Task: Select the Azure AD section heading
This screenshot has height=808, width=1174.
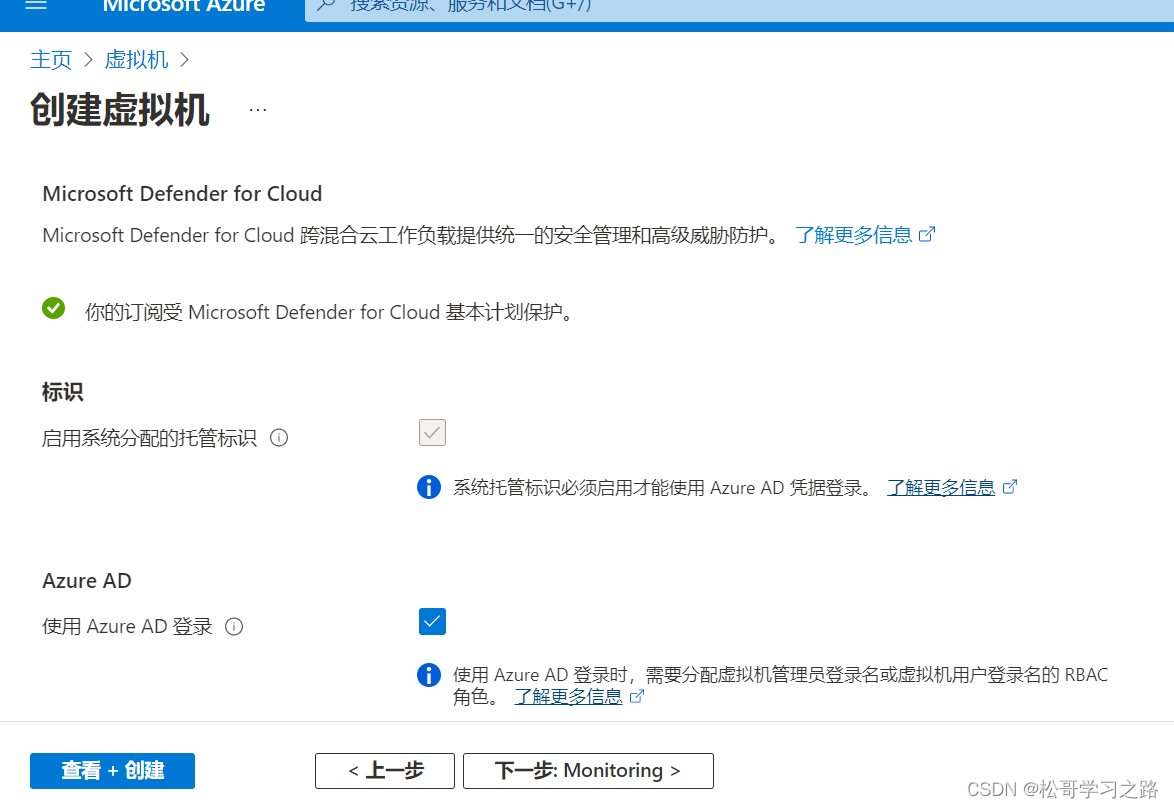Action: (87, 580)
